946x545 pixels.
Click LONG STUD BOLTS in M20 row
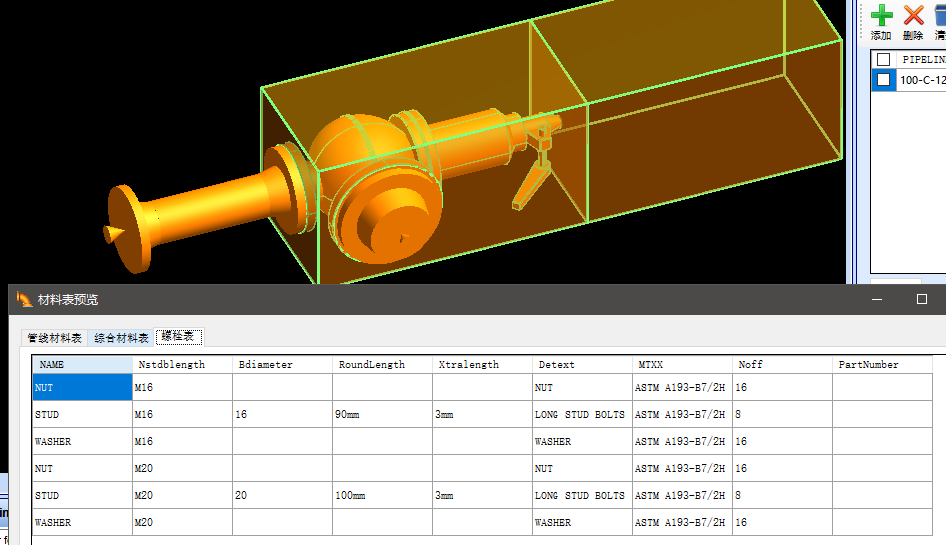tap(580, 496)
